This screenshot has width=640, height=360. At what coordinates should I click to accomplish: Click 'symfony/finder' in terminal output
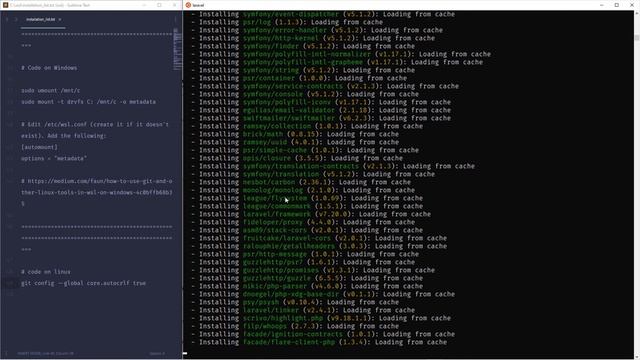[x=271, y=46]
